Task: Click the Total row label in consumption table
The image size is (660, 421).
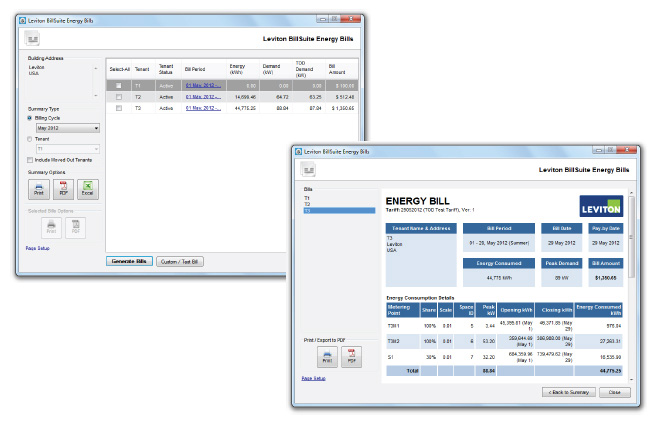Action: point(412,371)
